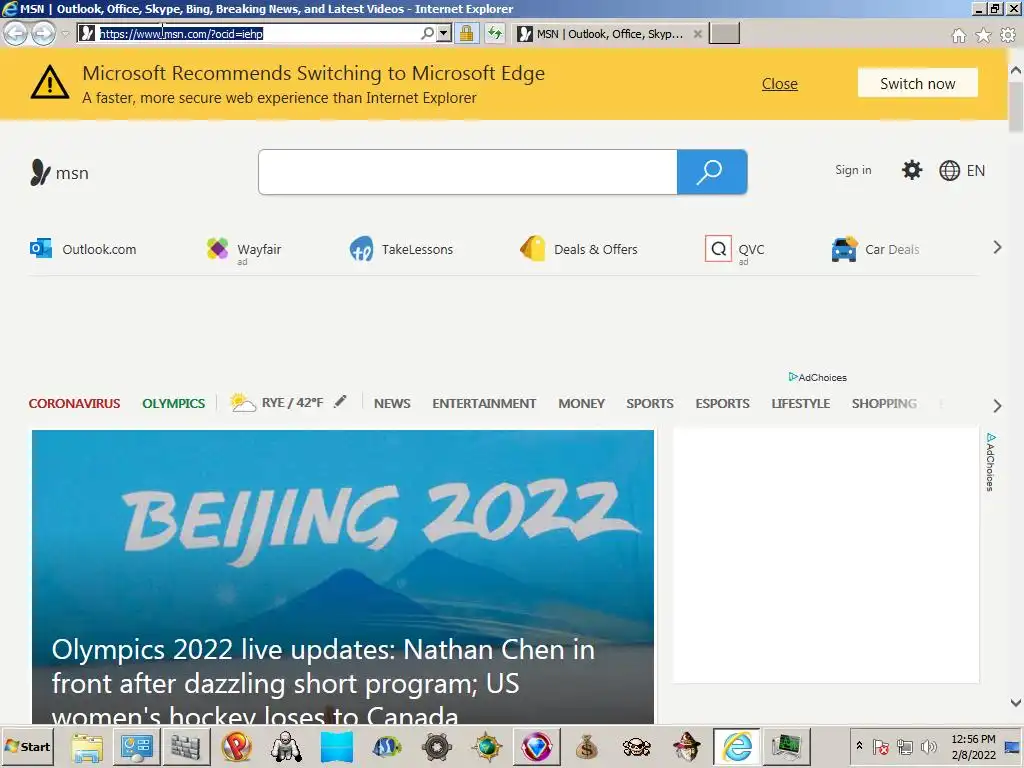Open the Control Panel taskbar icon
Image resolution: width=1024 pixels, height=768 pixels.
[x=136, y=746]
